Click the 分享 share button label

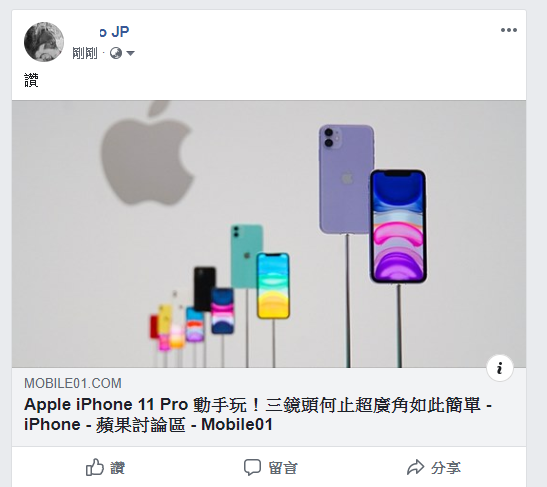pyautogui.click(x=446, y=468)
